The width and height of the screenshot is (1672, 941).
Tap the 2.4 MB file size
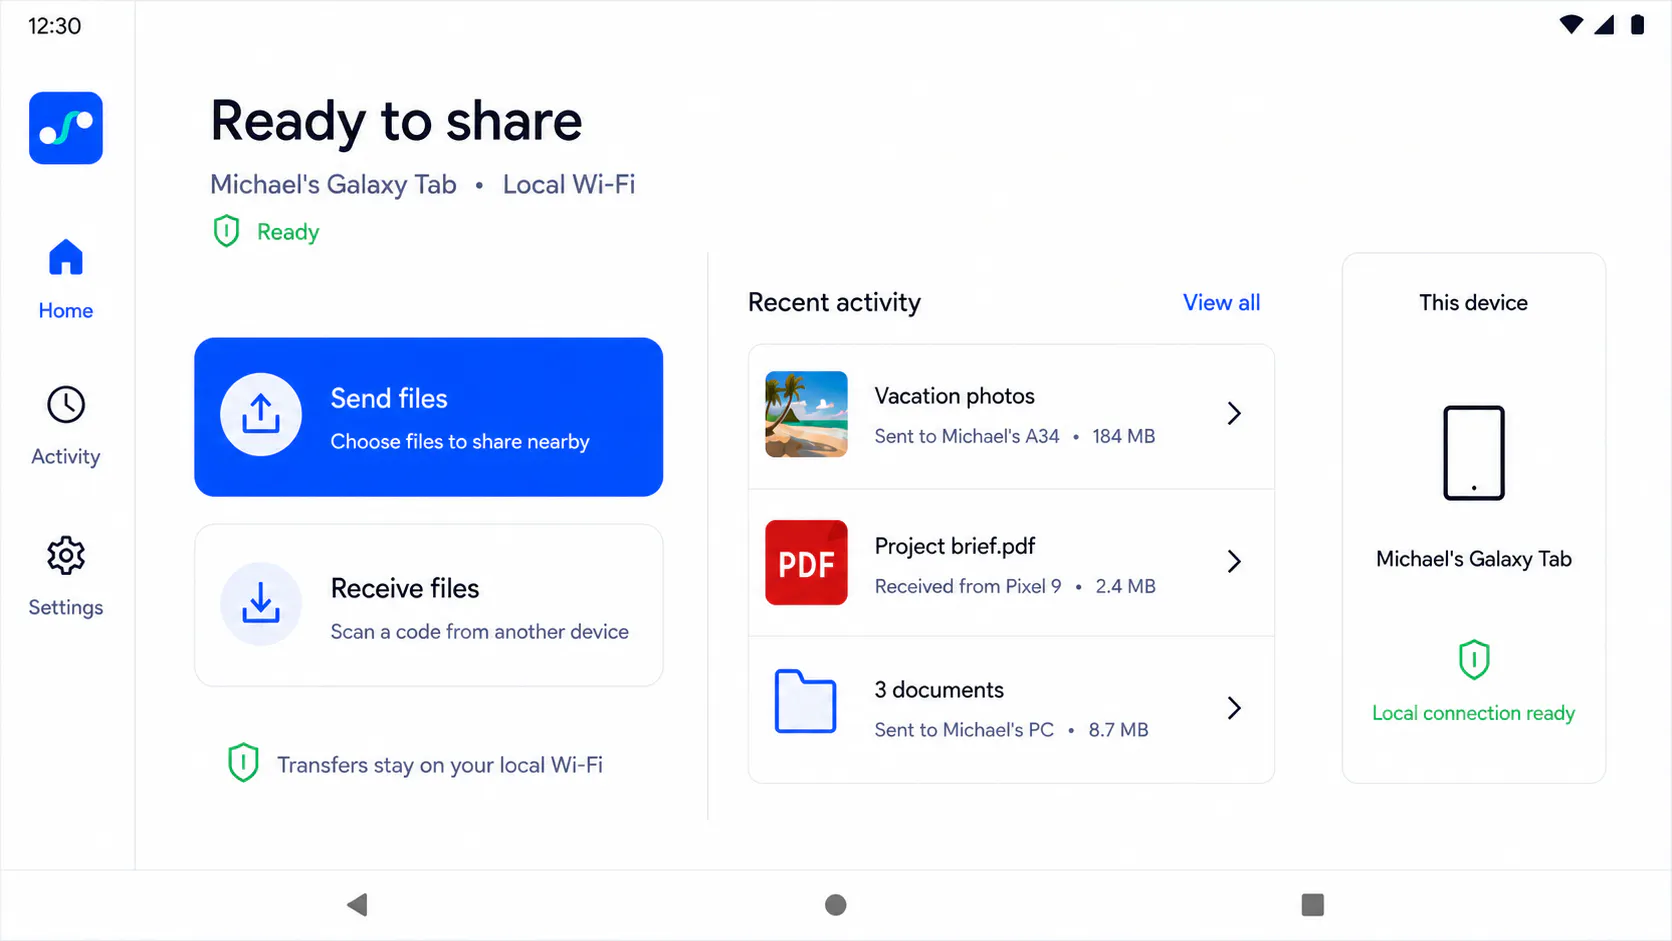click(x=1125, y=586)
